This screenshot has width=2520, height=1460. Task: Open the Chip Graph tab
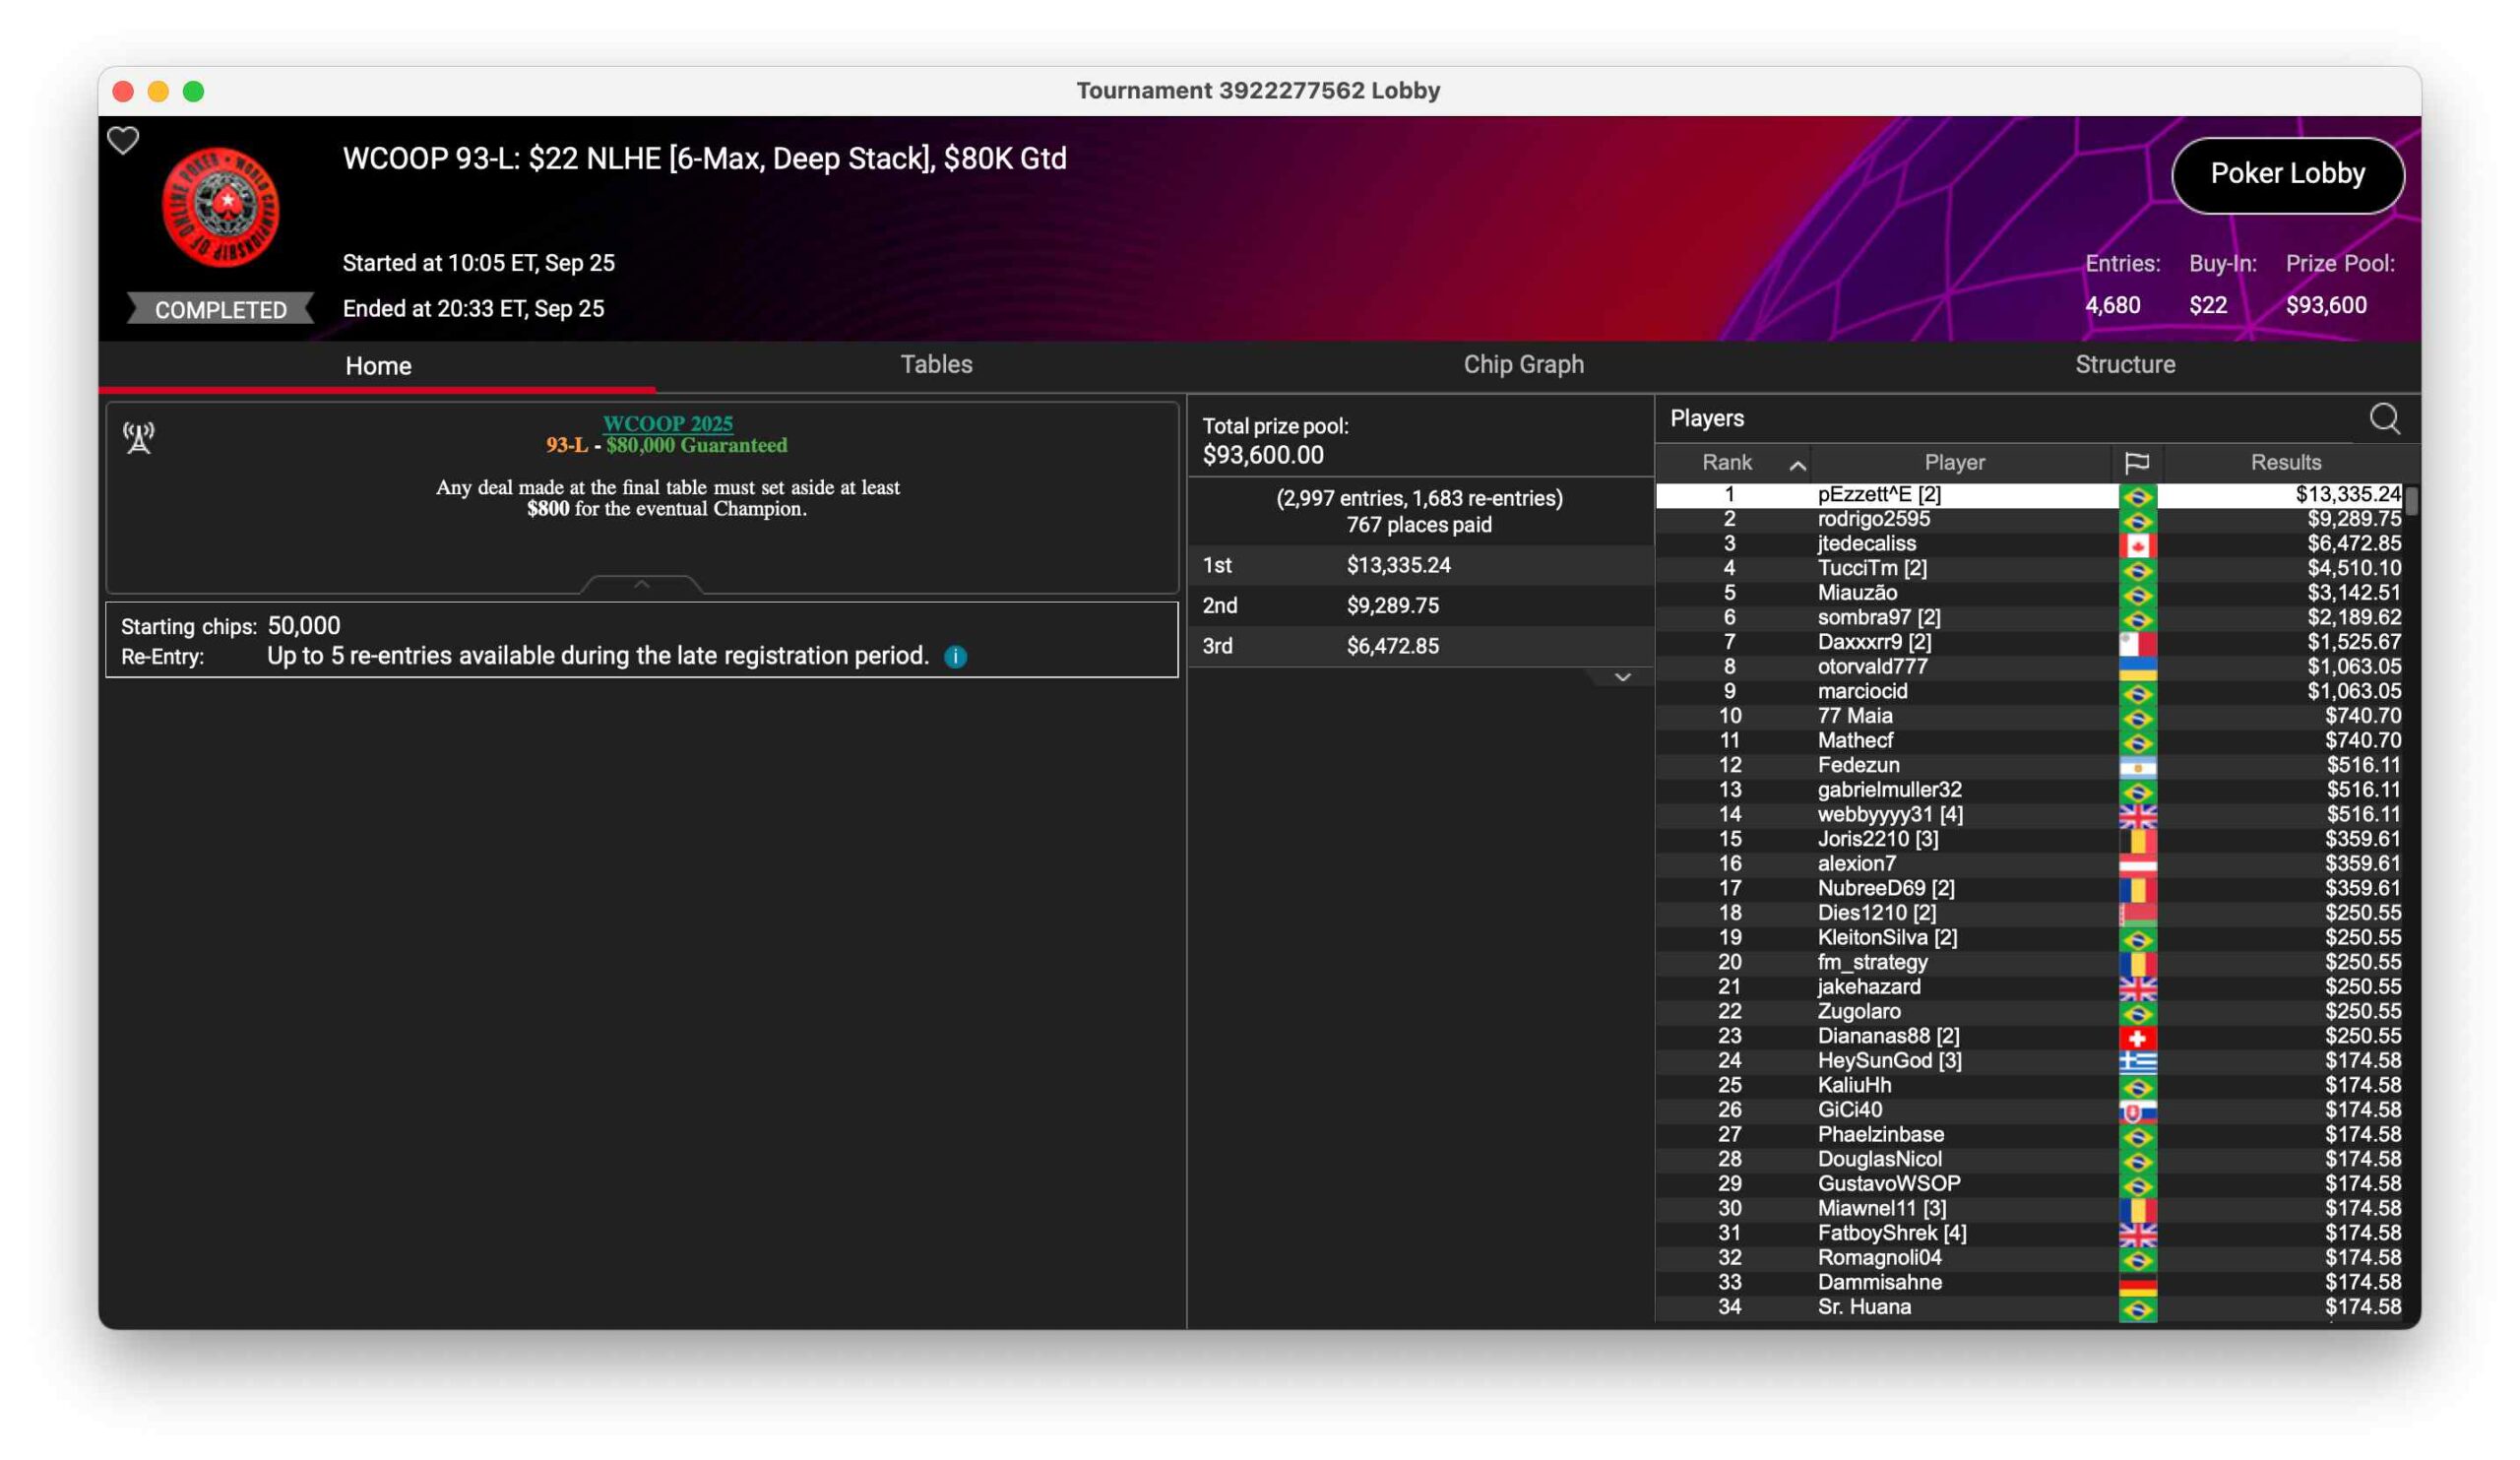coord(1523,365)
